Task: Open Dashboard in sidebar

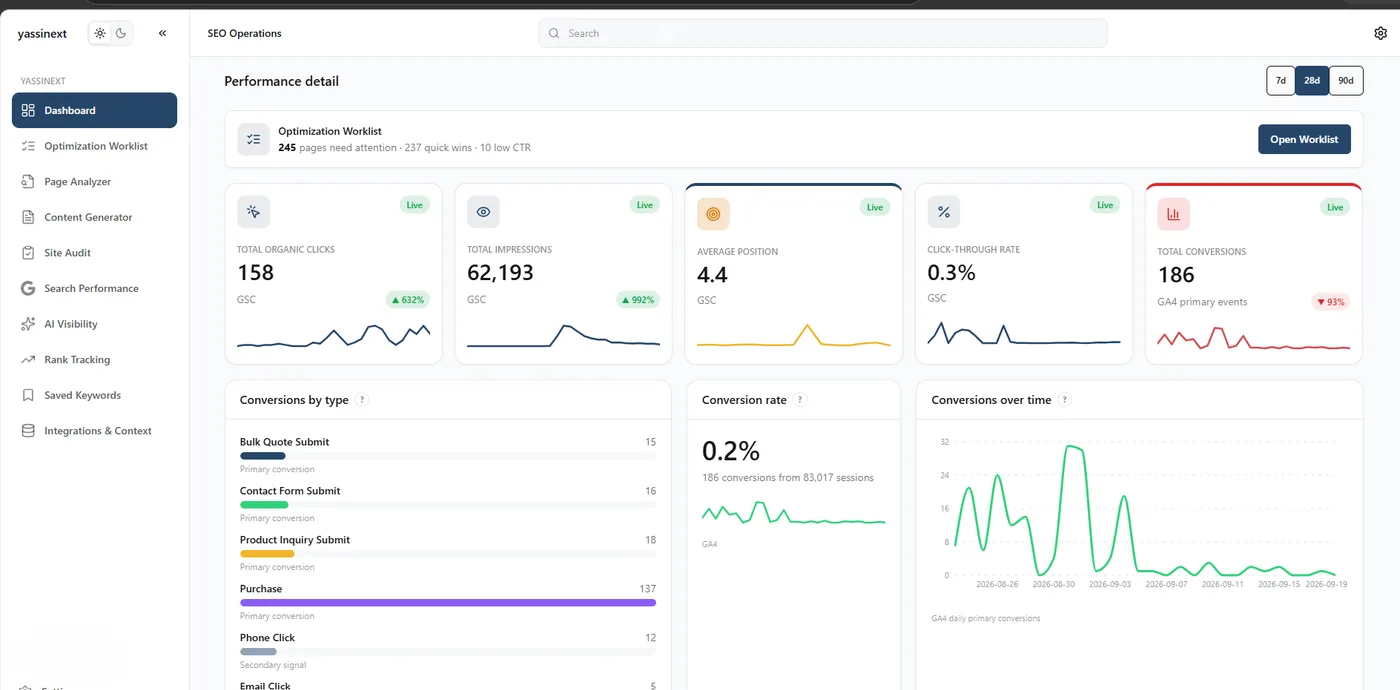Action: click(94, 110)
